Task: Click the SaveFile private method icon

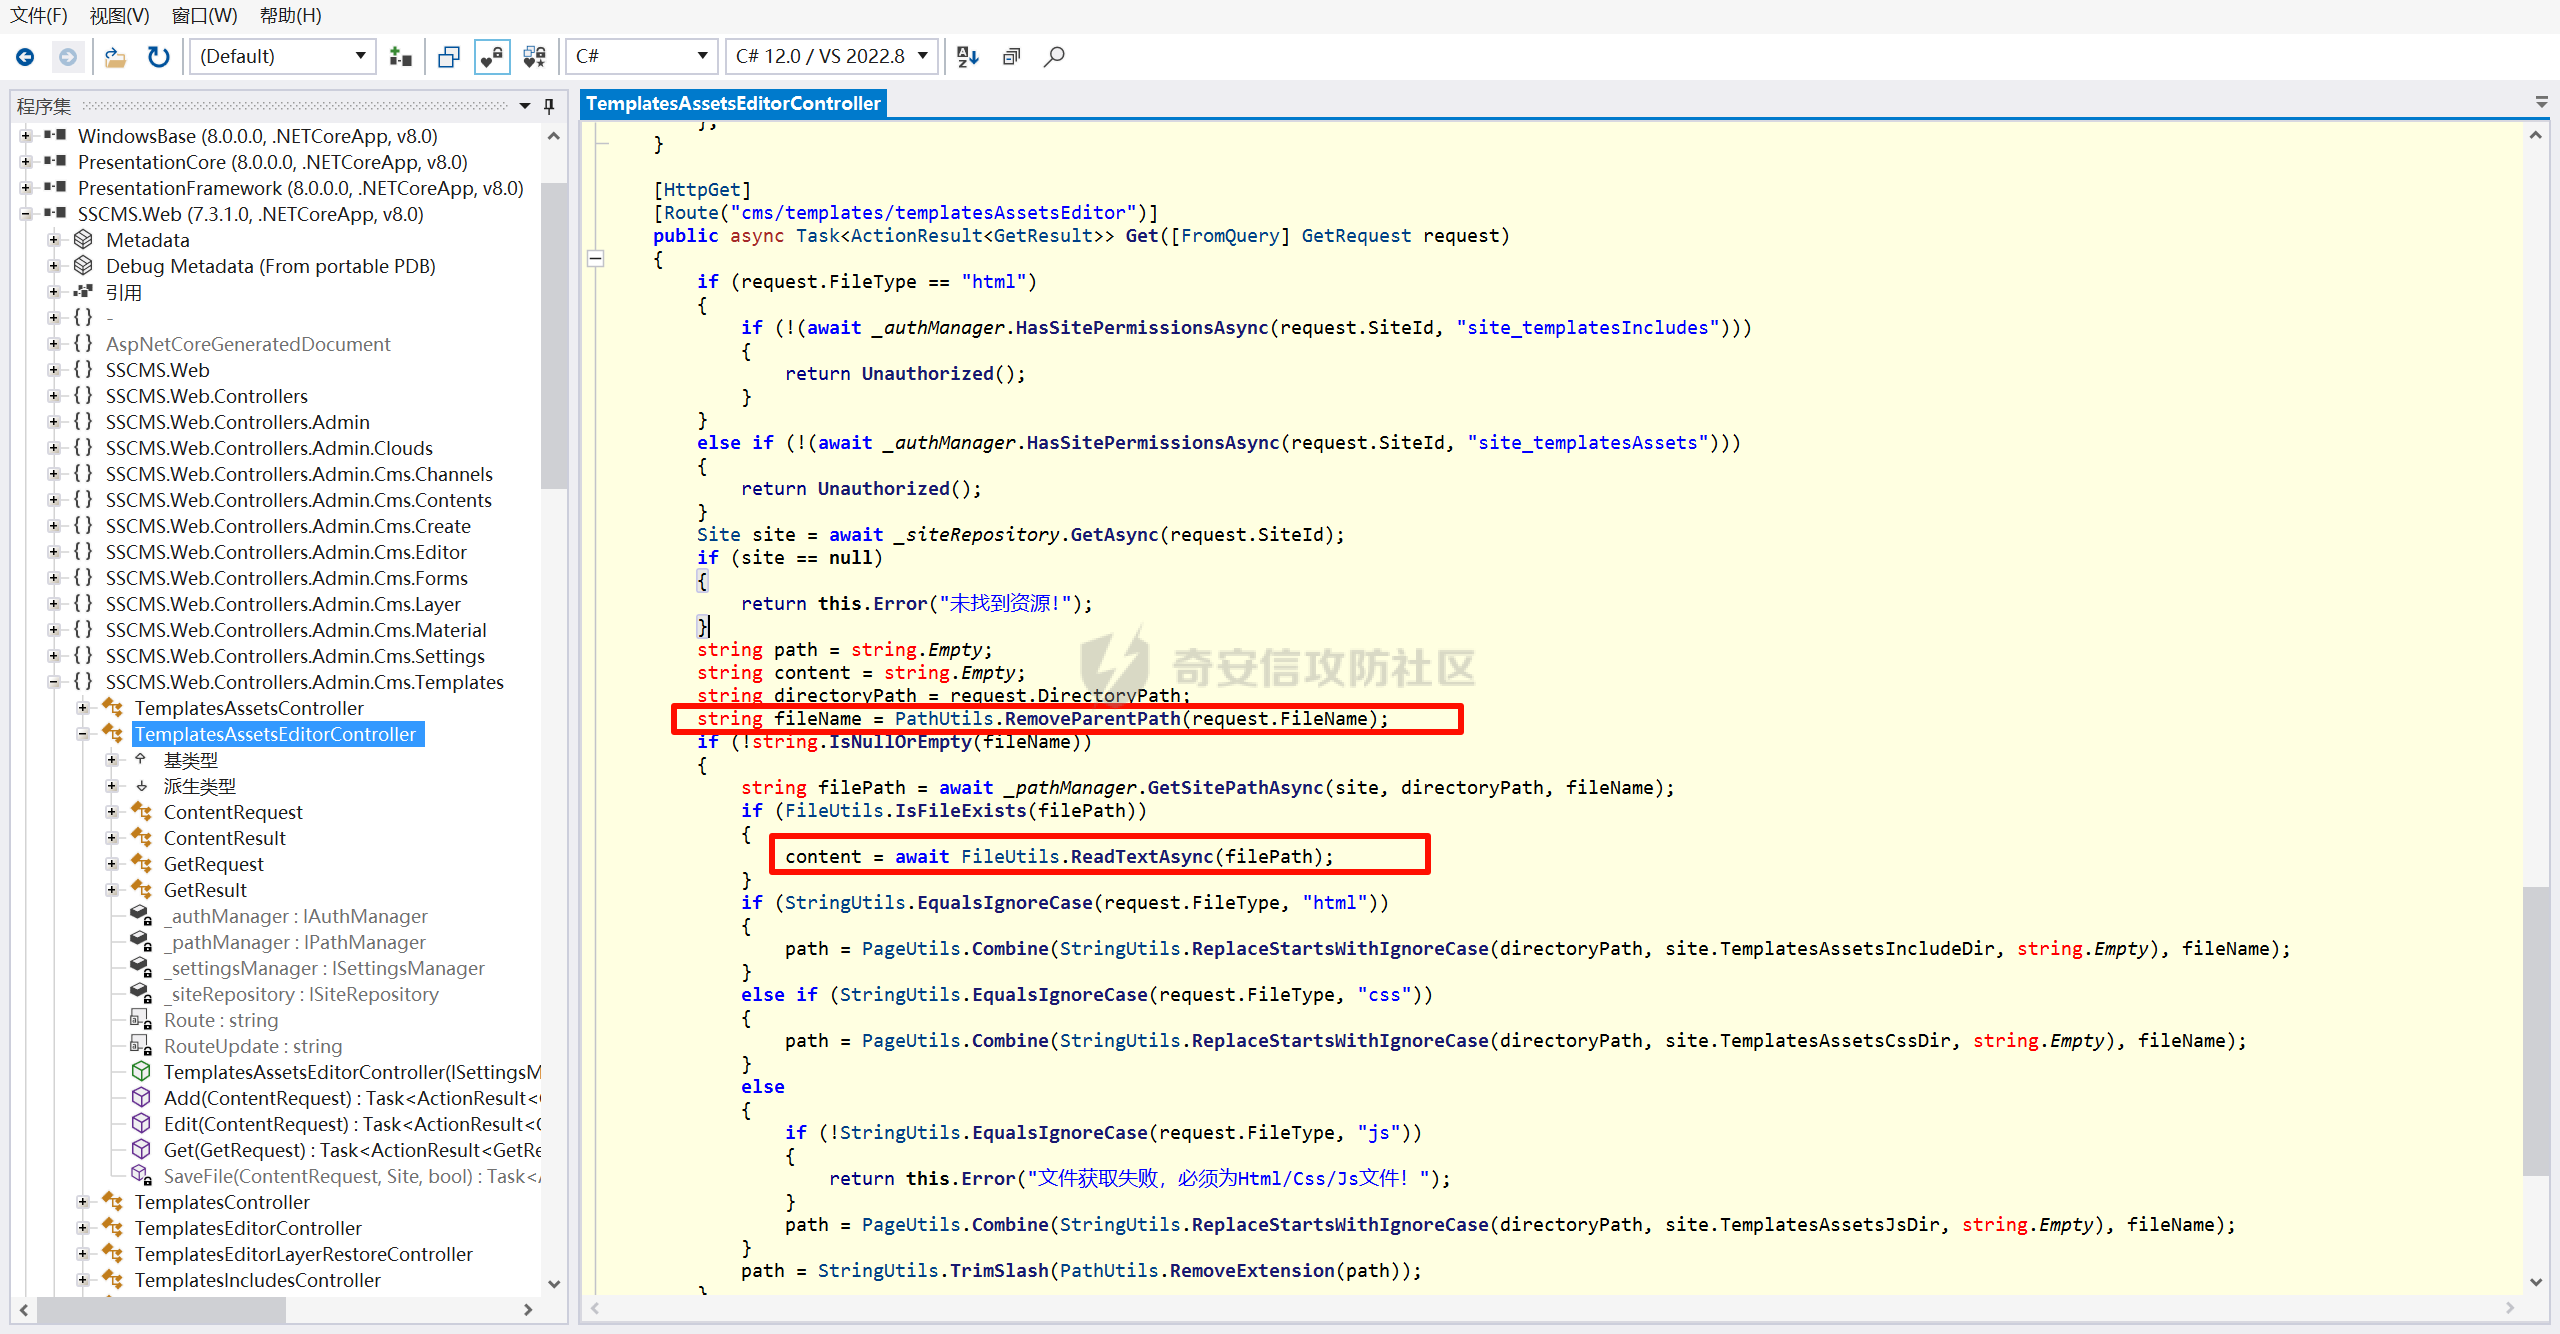Action: [142, 1175]
